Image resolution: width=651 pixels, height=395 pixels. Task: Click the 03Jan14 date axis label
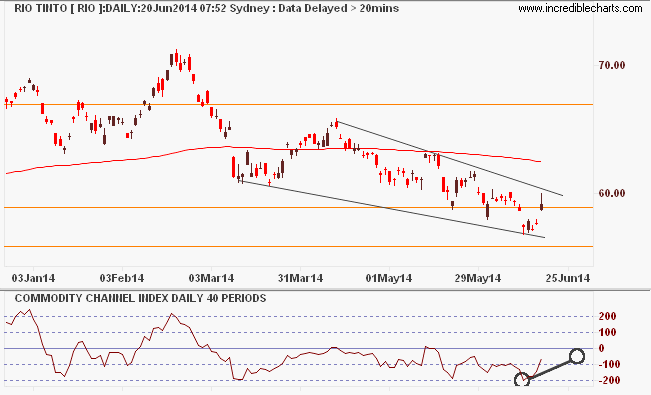point(33,278)
